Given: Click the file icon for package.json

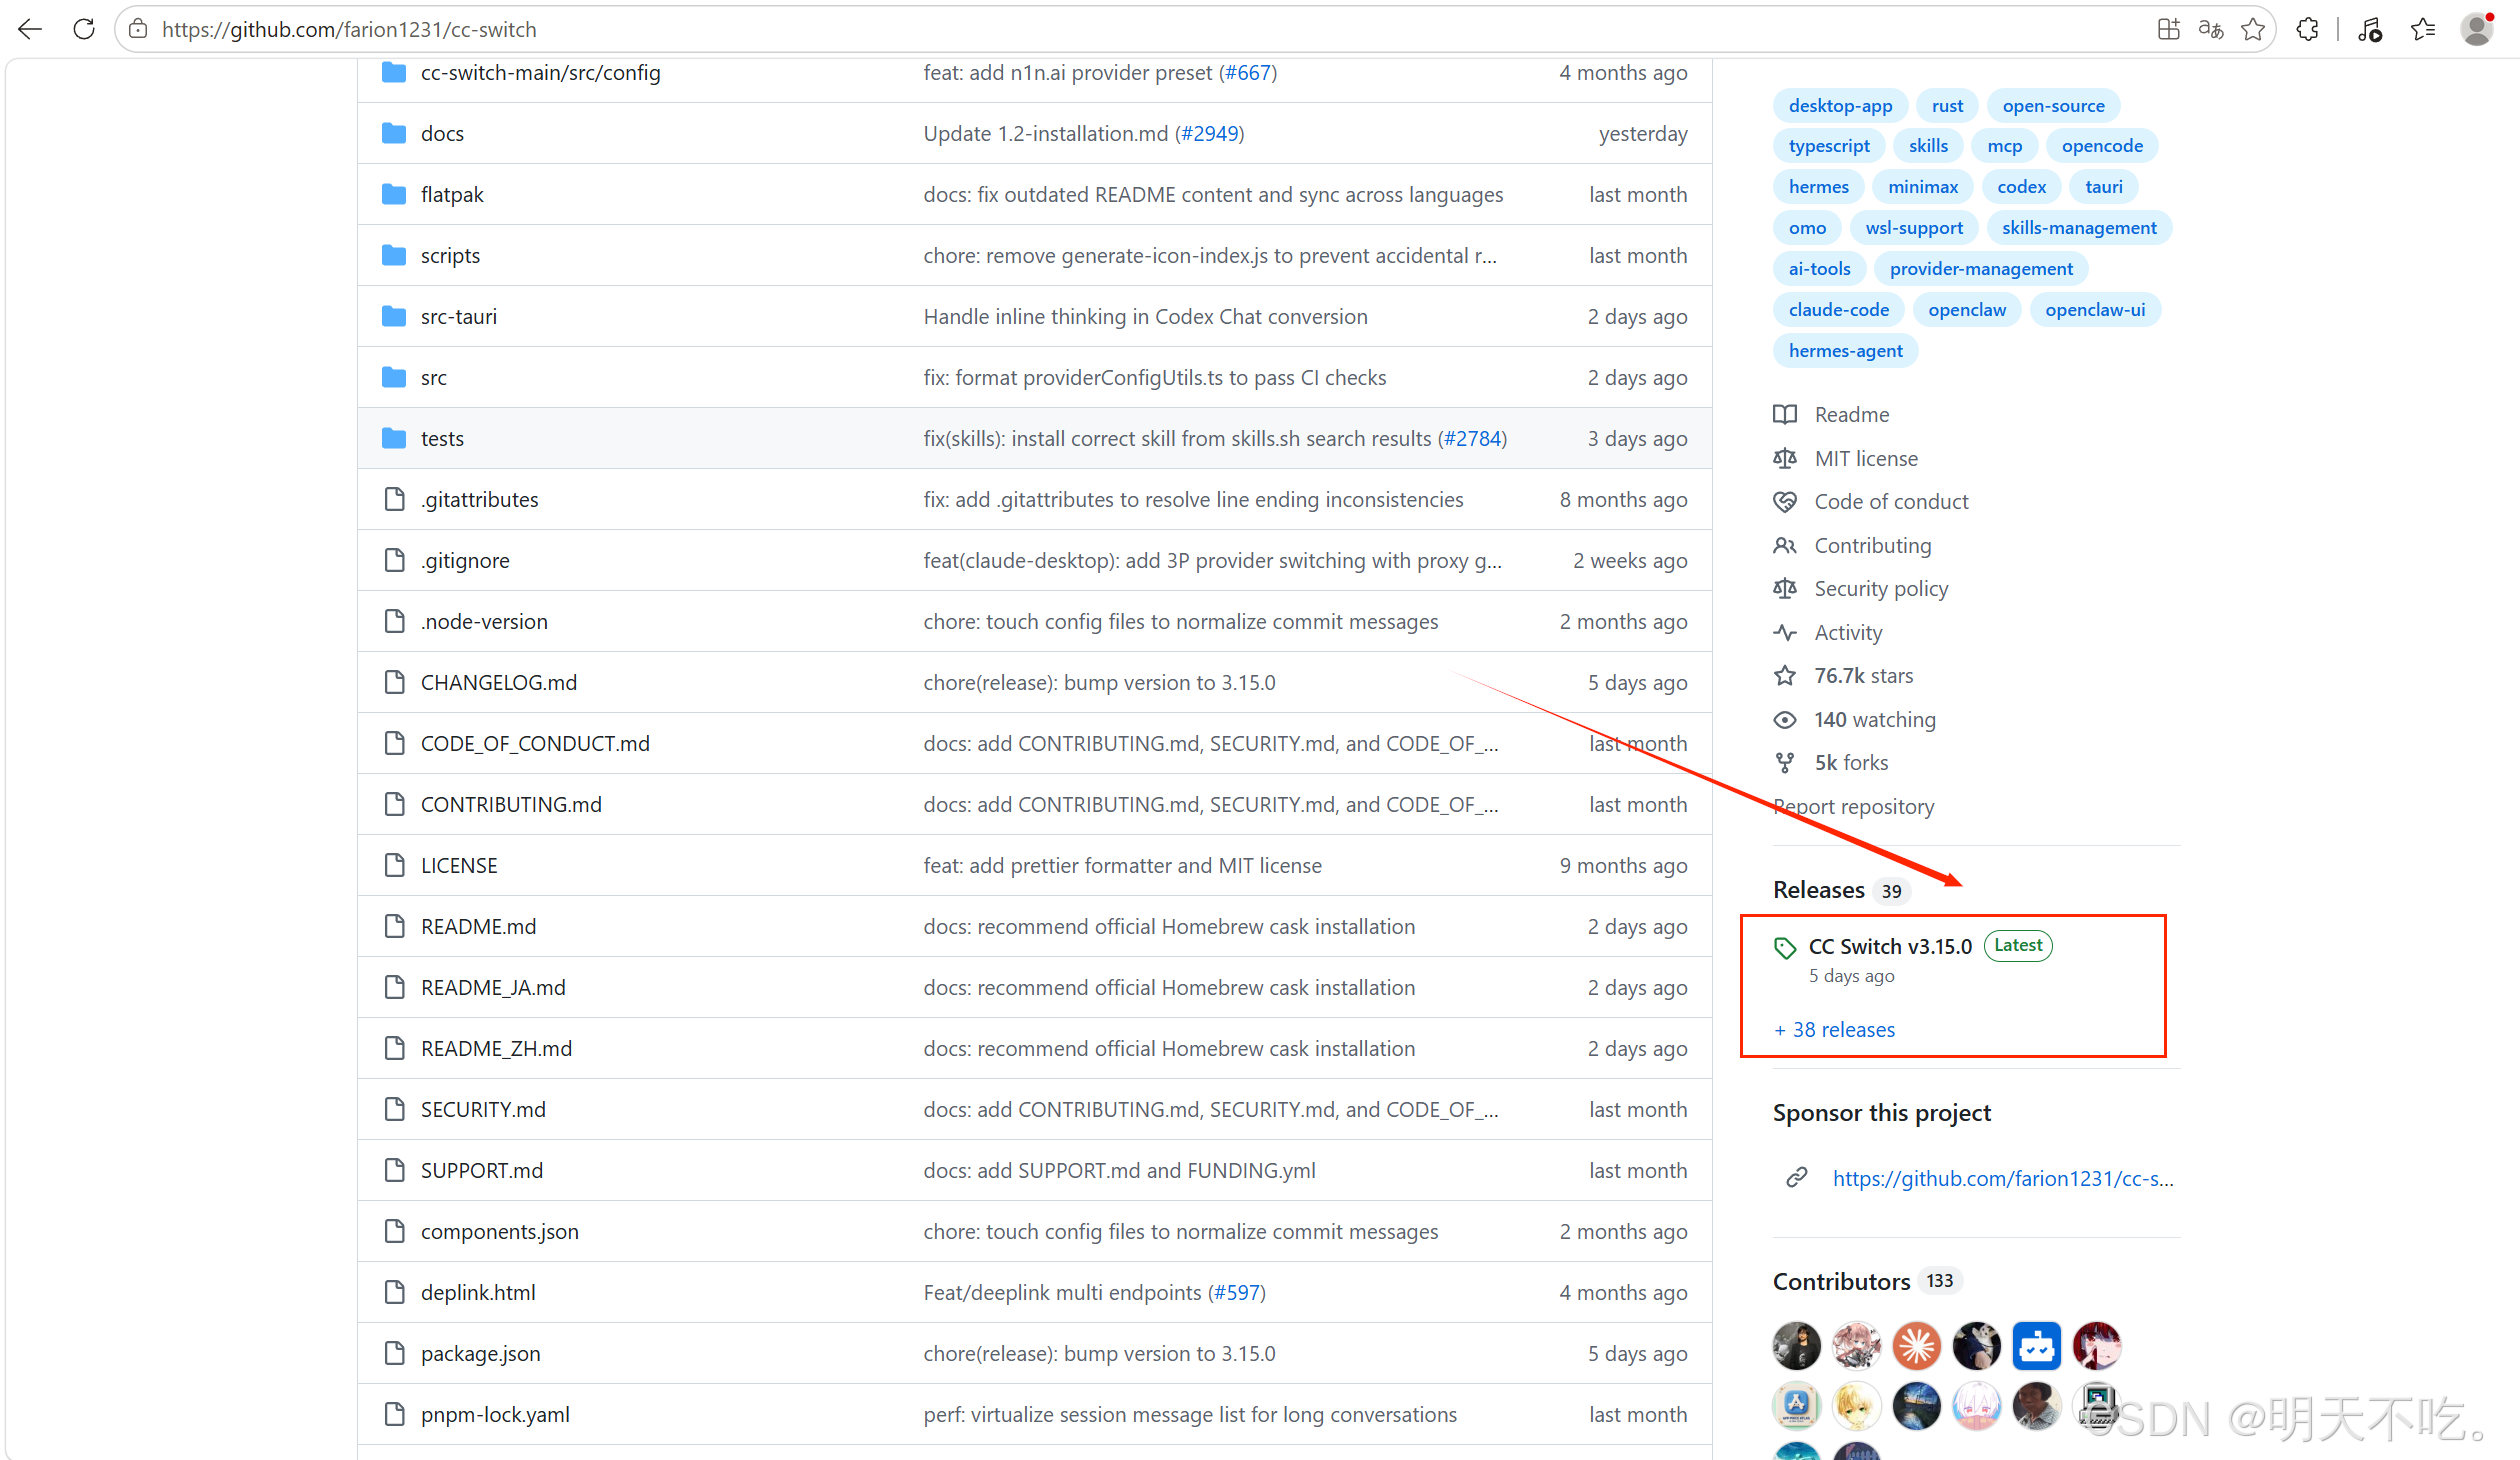Looking at the screenshot, I should tap(395, 1354).
